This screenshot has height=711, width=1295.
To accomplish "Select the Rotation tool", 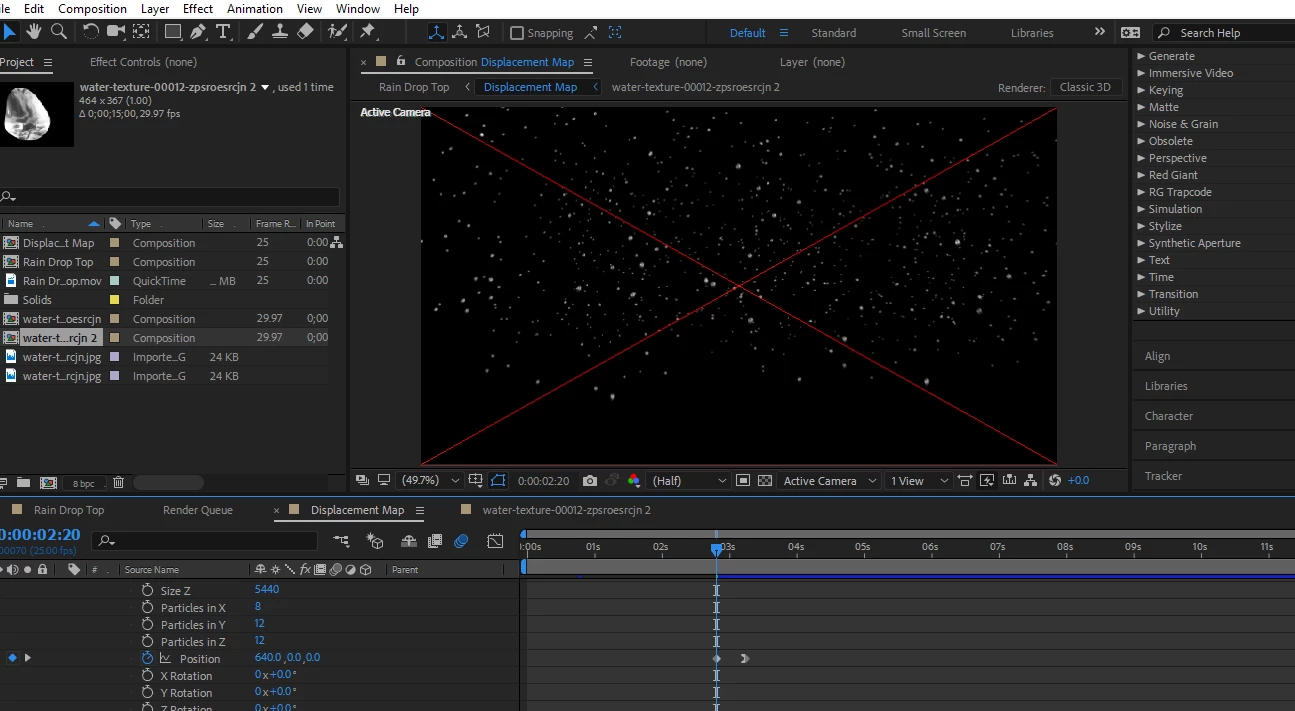I will tap(91, 32).
